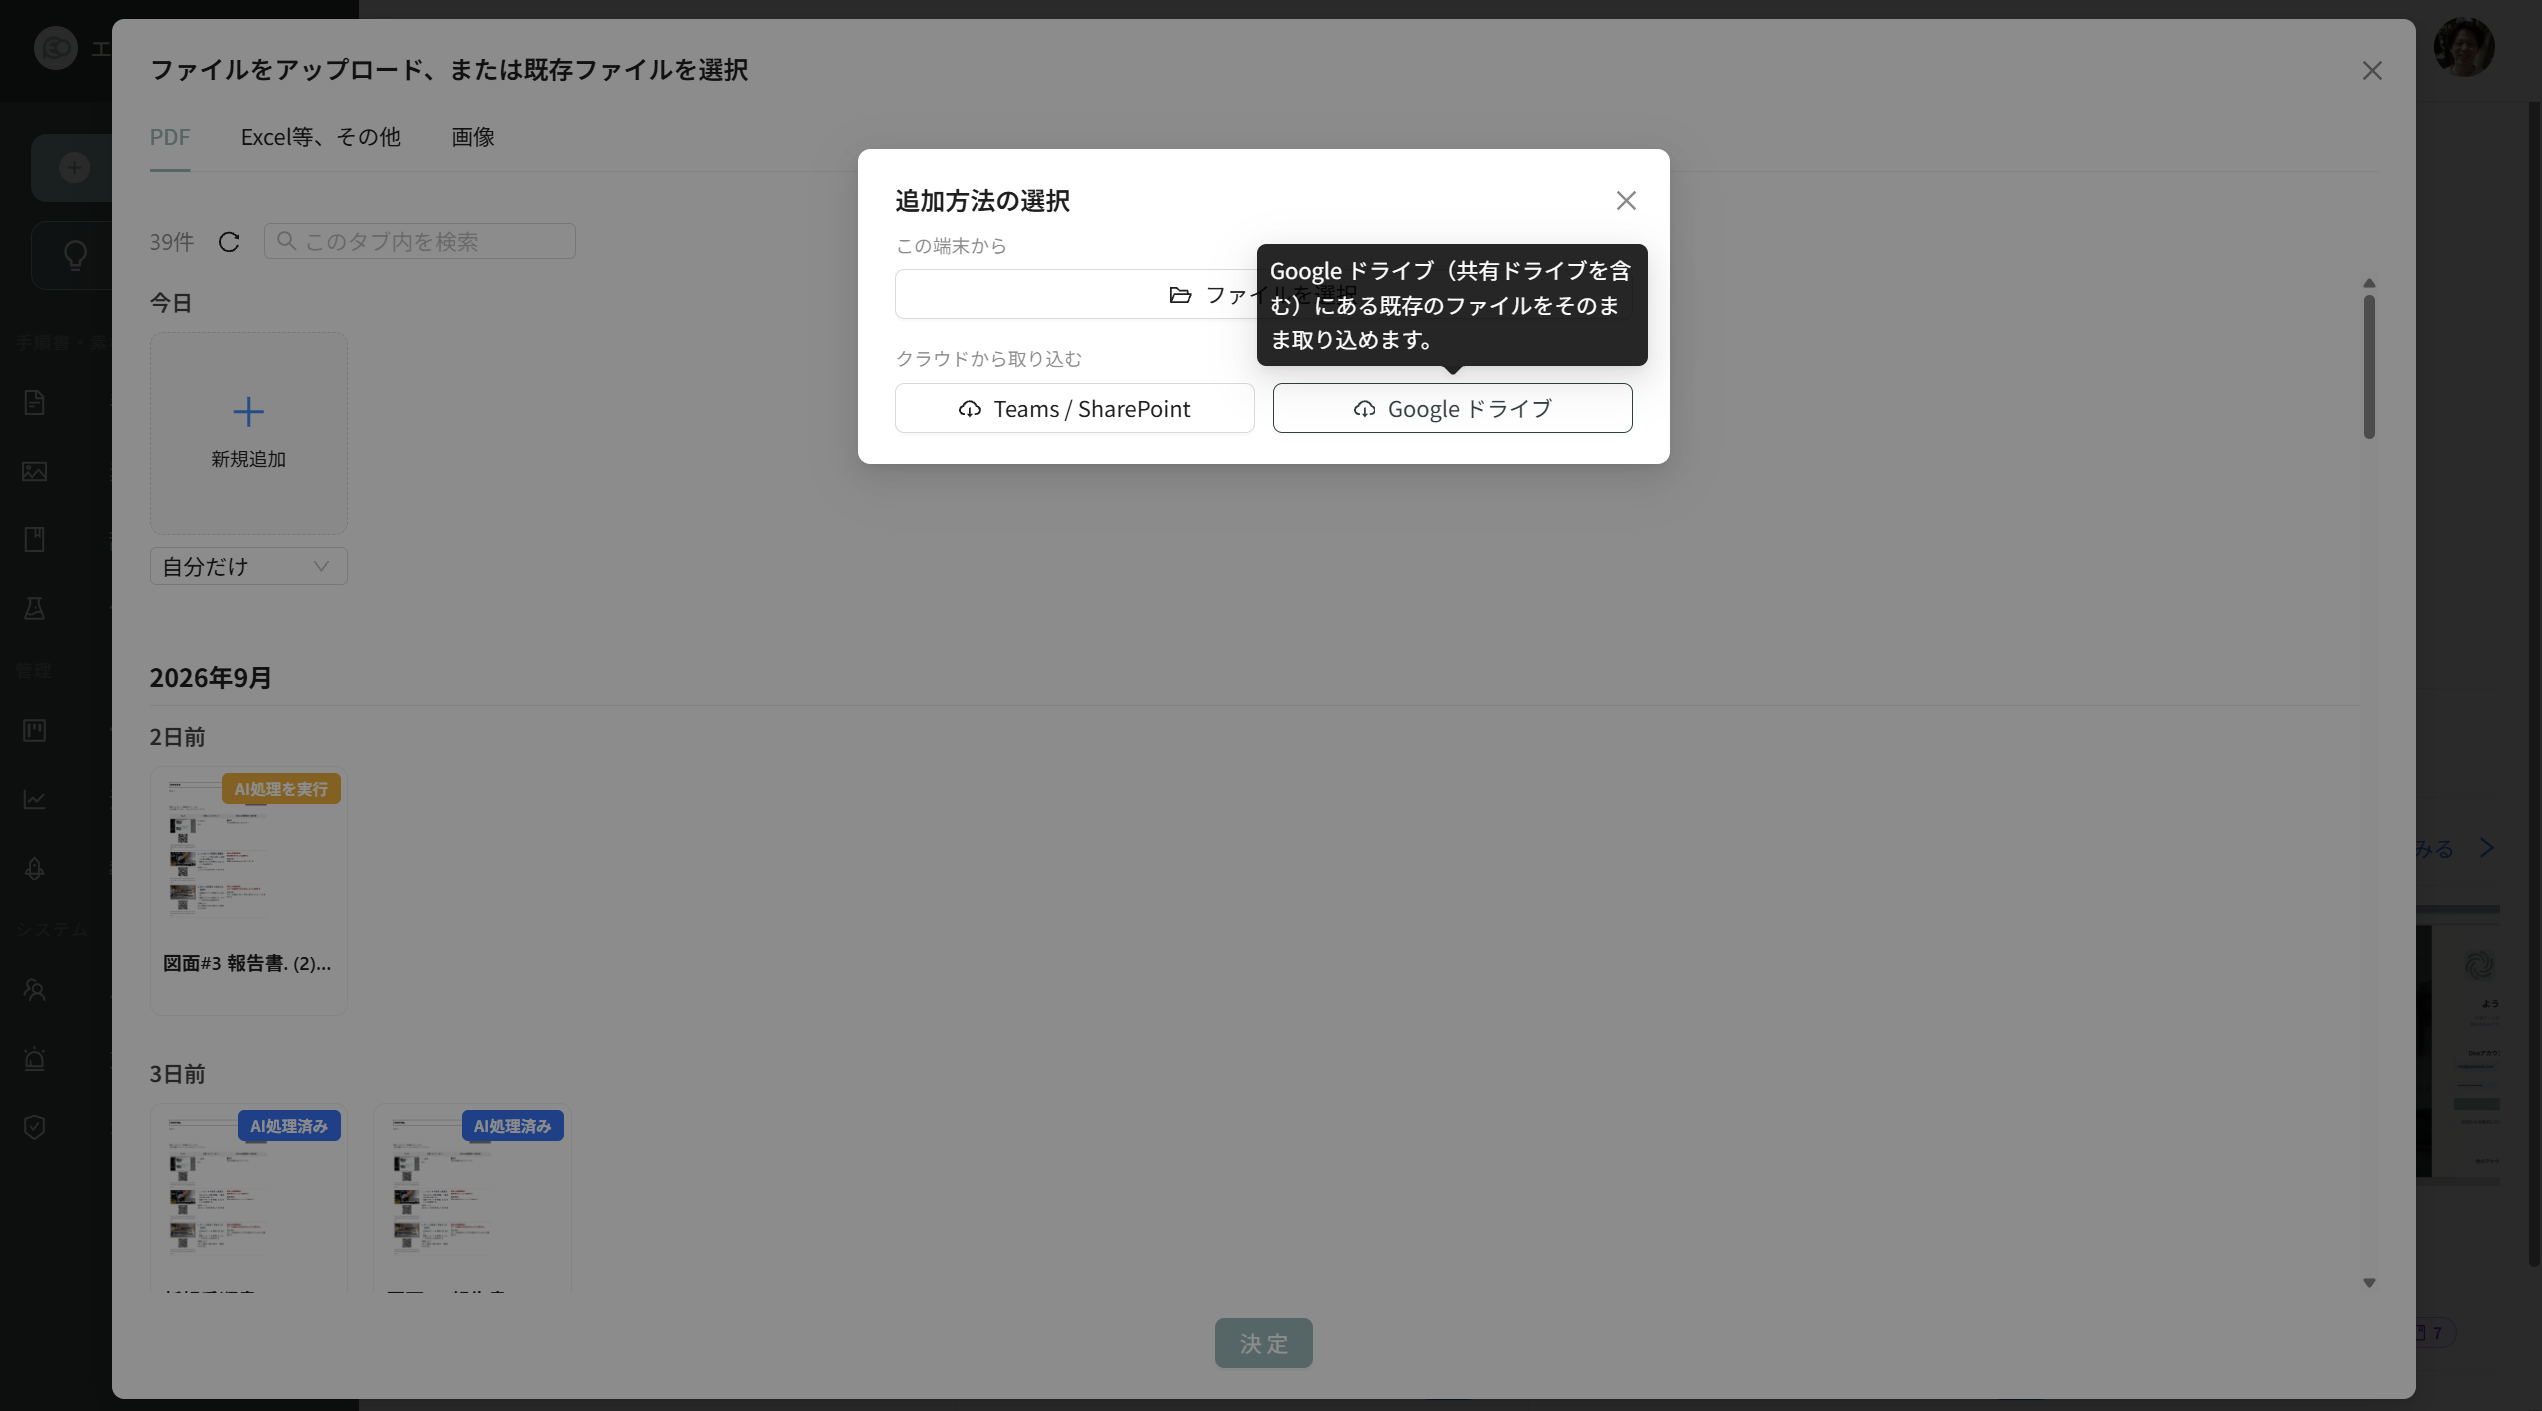This screenshot has width=2542, height=1411.
Task: Click the scroll down arrow of file list
Action: click(2369, 1283)
